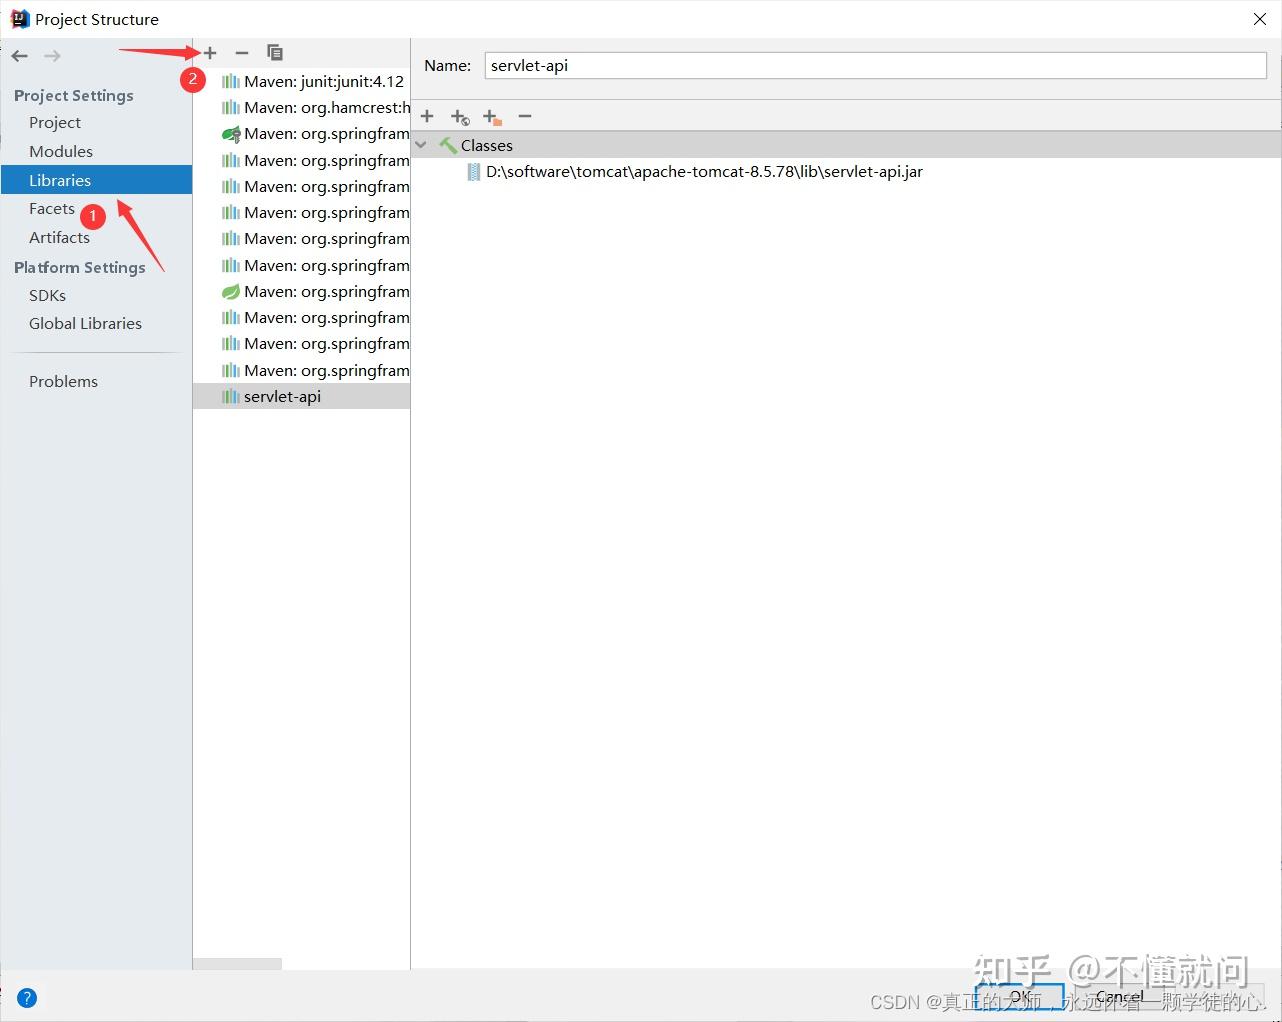
Task: Click the plus icon in the Classes panel toolbar
Action: (427, 116)
